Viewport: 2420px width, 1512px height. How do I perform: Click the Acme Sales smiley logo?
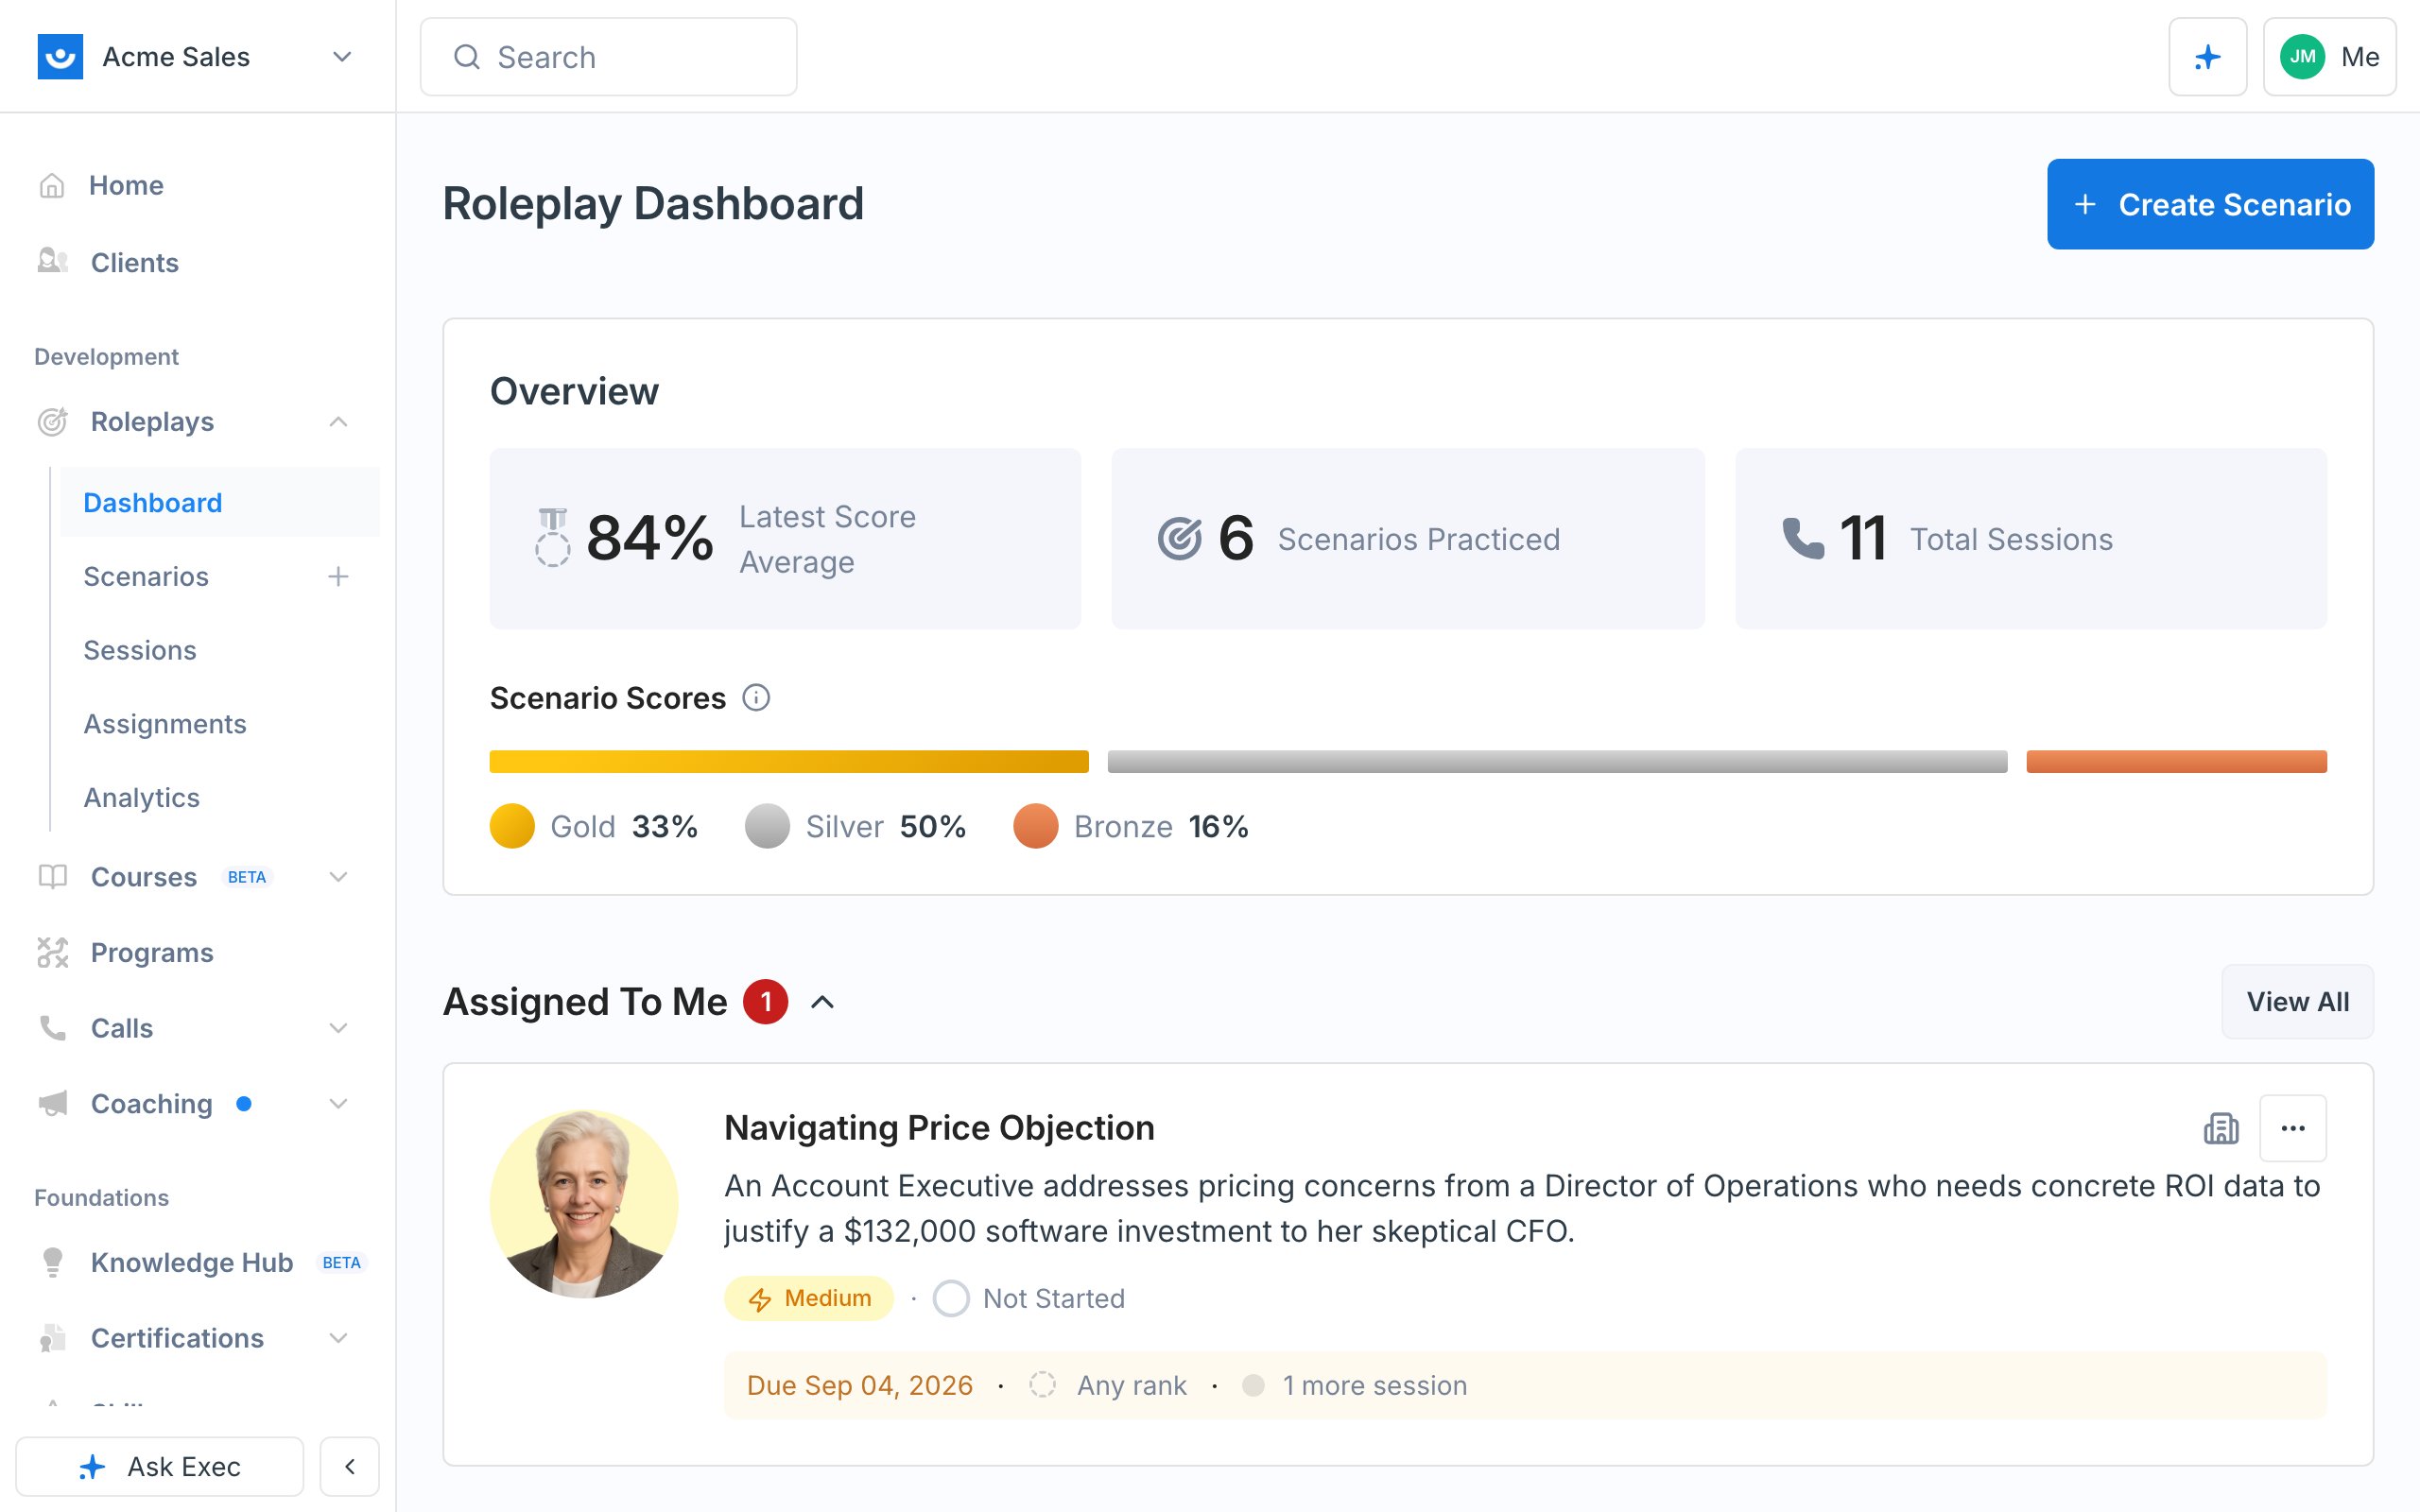coord(60,57)
